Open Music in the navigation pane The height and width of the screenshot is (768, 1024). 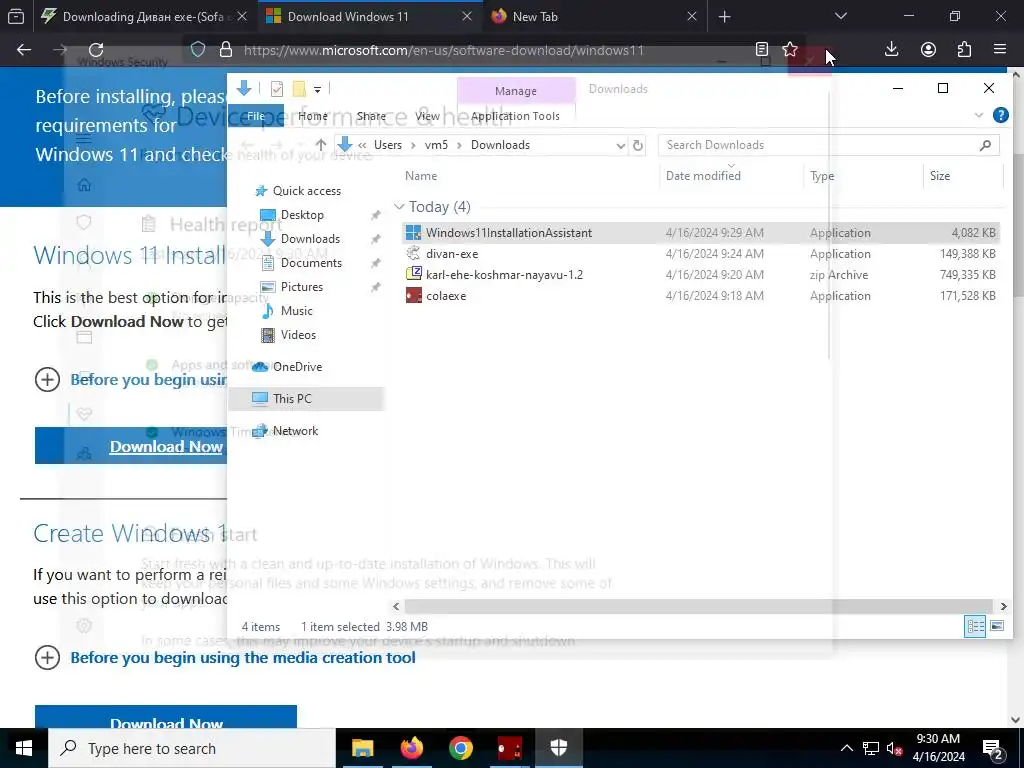(x=296, y=311)
